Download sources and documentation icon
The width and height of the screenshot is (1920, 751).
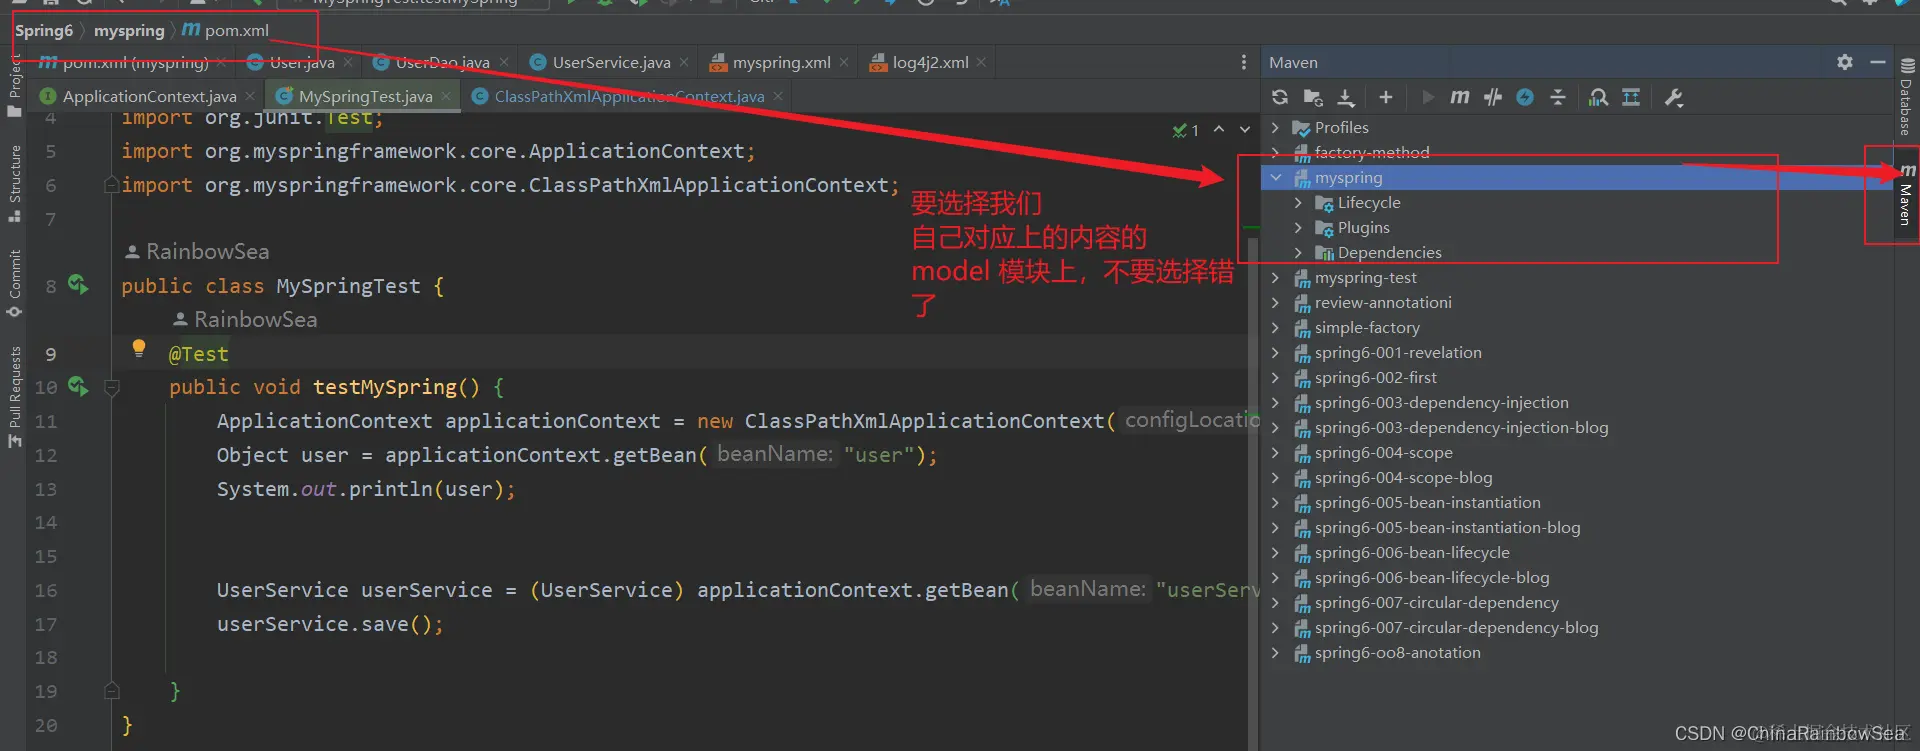(x=1346, y=97)
